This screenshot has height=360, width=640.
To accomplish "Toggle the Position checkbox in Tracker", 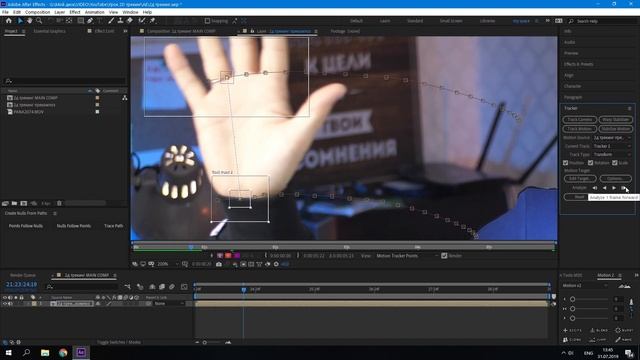I will pos(566,163).
